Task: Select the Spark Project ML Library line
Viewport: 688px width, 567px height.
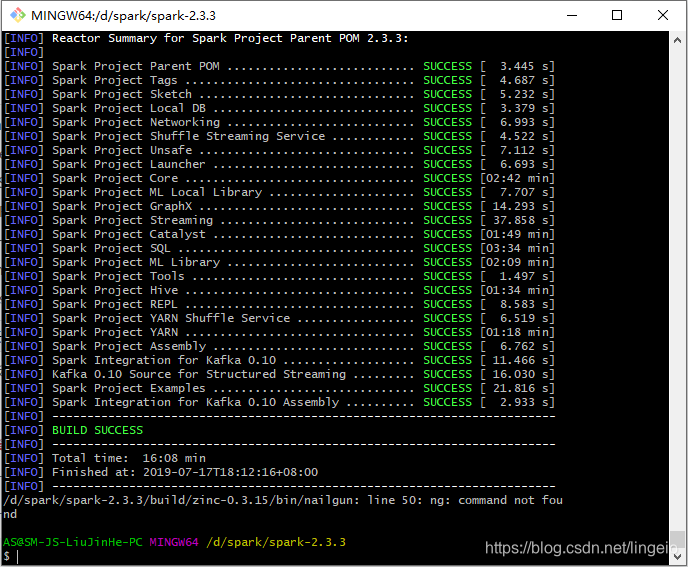Action: (280, 263)
